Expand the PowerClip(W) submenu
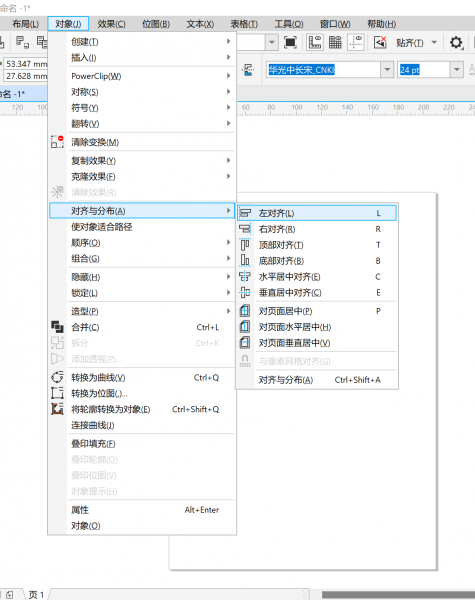Screen dimensions: 475x600 [x=142, y=76]
